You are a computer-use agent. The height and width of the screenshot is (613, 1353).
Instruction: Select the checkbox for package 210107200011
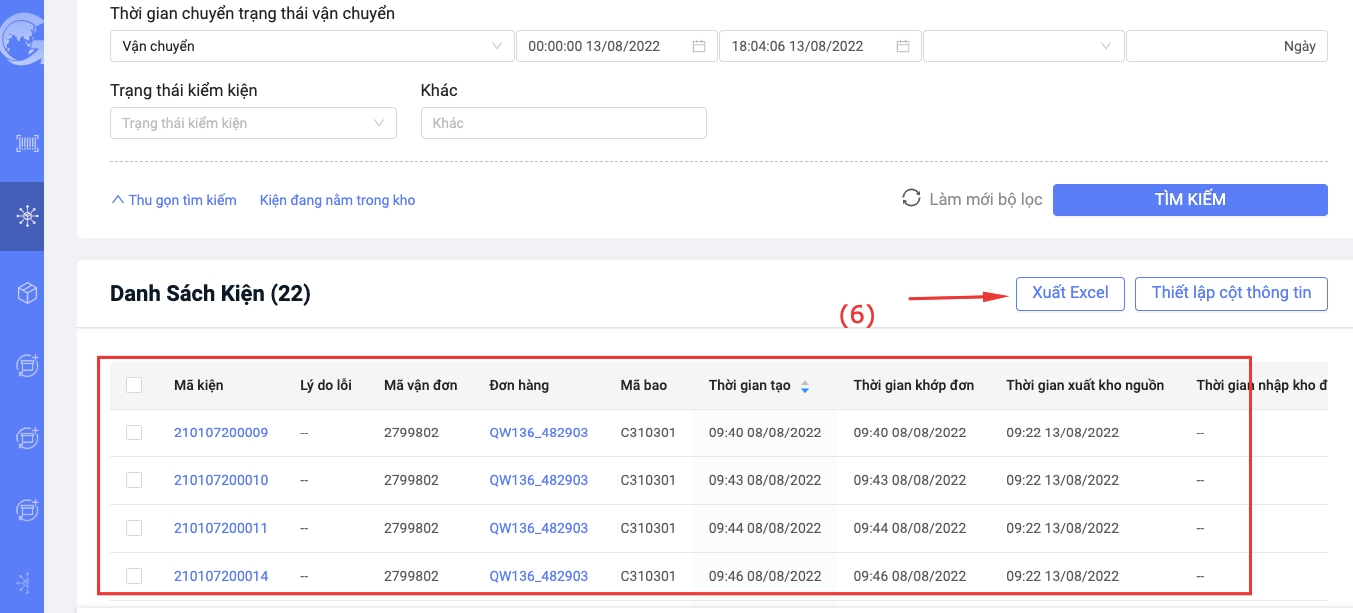(x=134, y=528)
